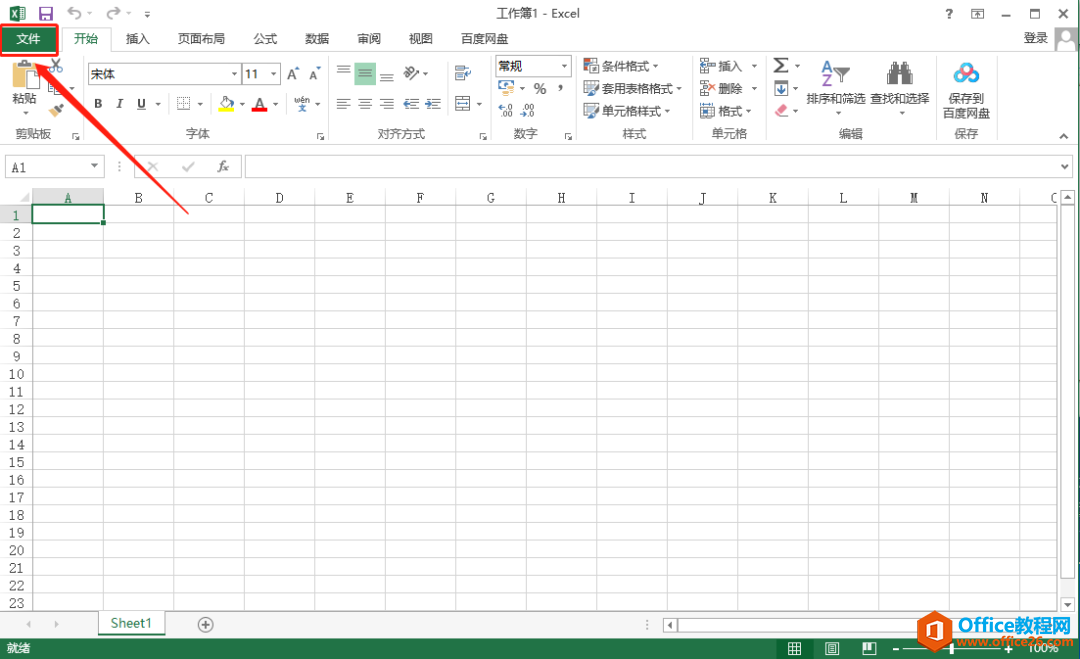Toggle align text left
This screenshot has width=1080, height=659.
[x=343, y=104]
